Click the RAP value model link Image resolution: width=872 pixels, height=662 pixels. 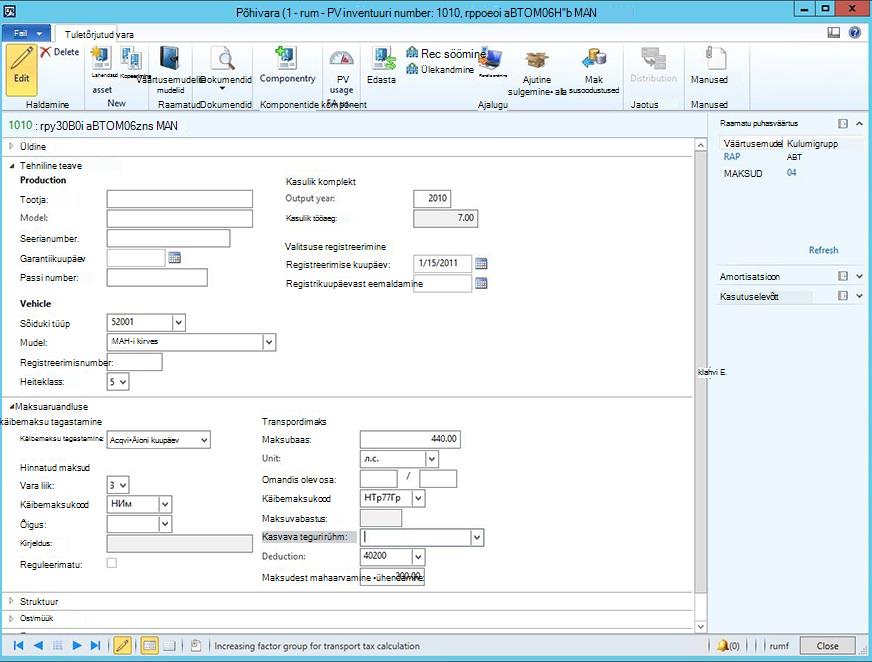pyautogui.click(x=731, y=157)
